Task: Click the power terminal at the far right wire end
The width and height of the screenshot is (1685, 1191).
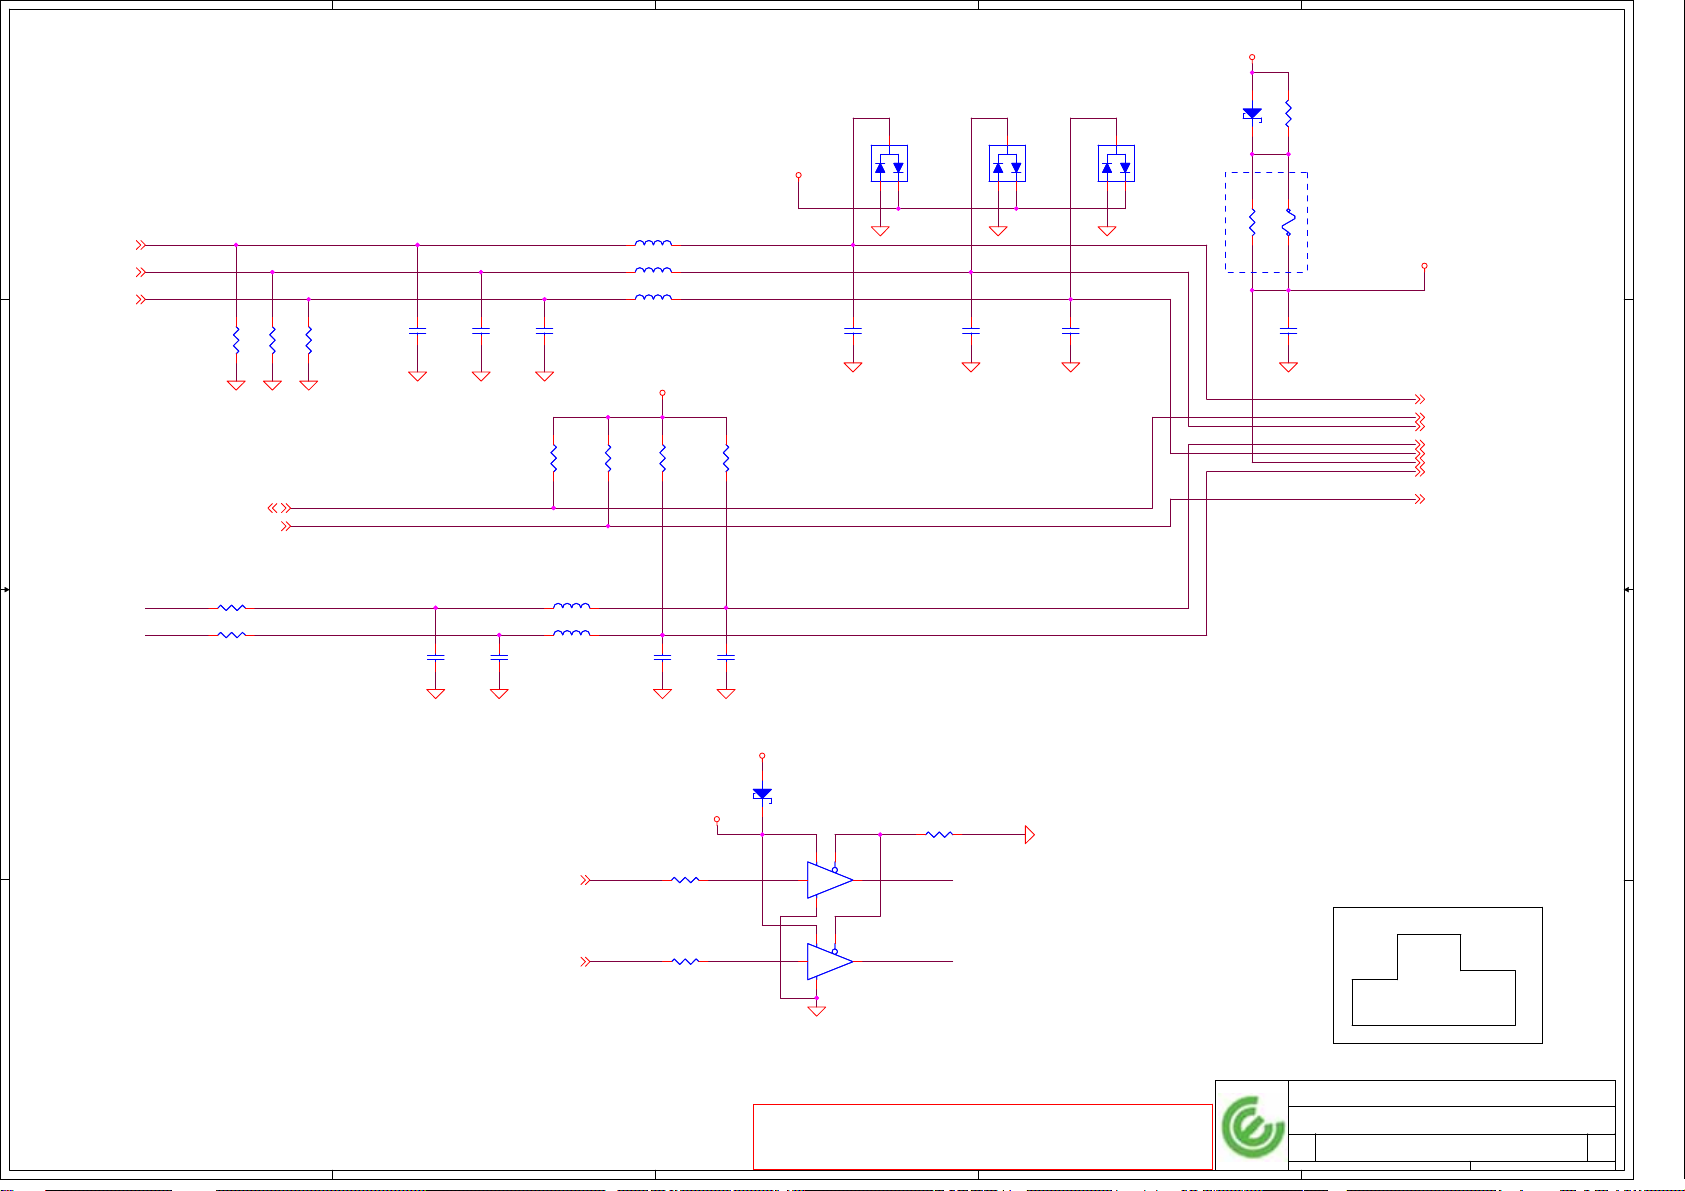Action: tap(1425, 266)
